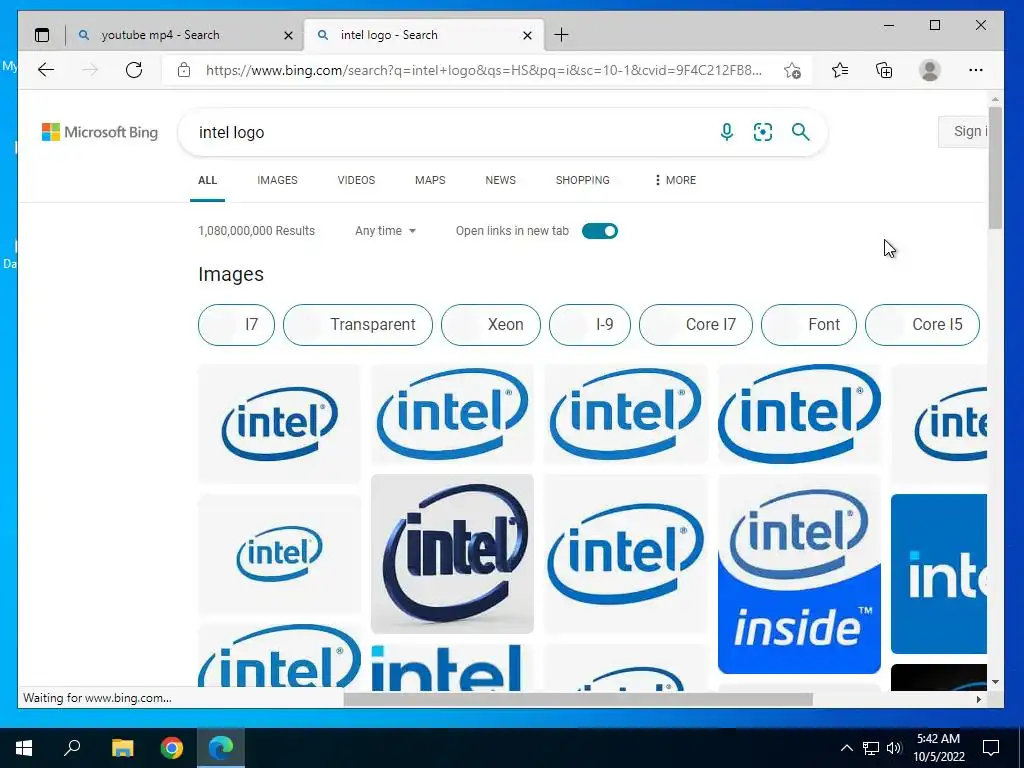Switch to NEWS results tab
The image size is (1024, 768).
point(500,180)
